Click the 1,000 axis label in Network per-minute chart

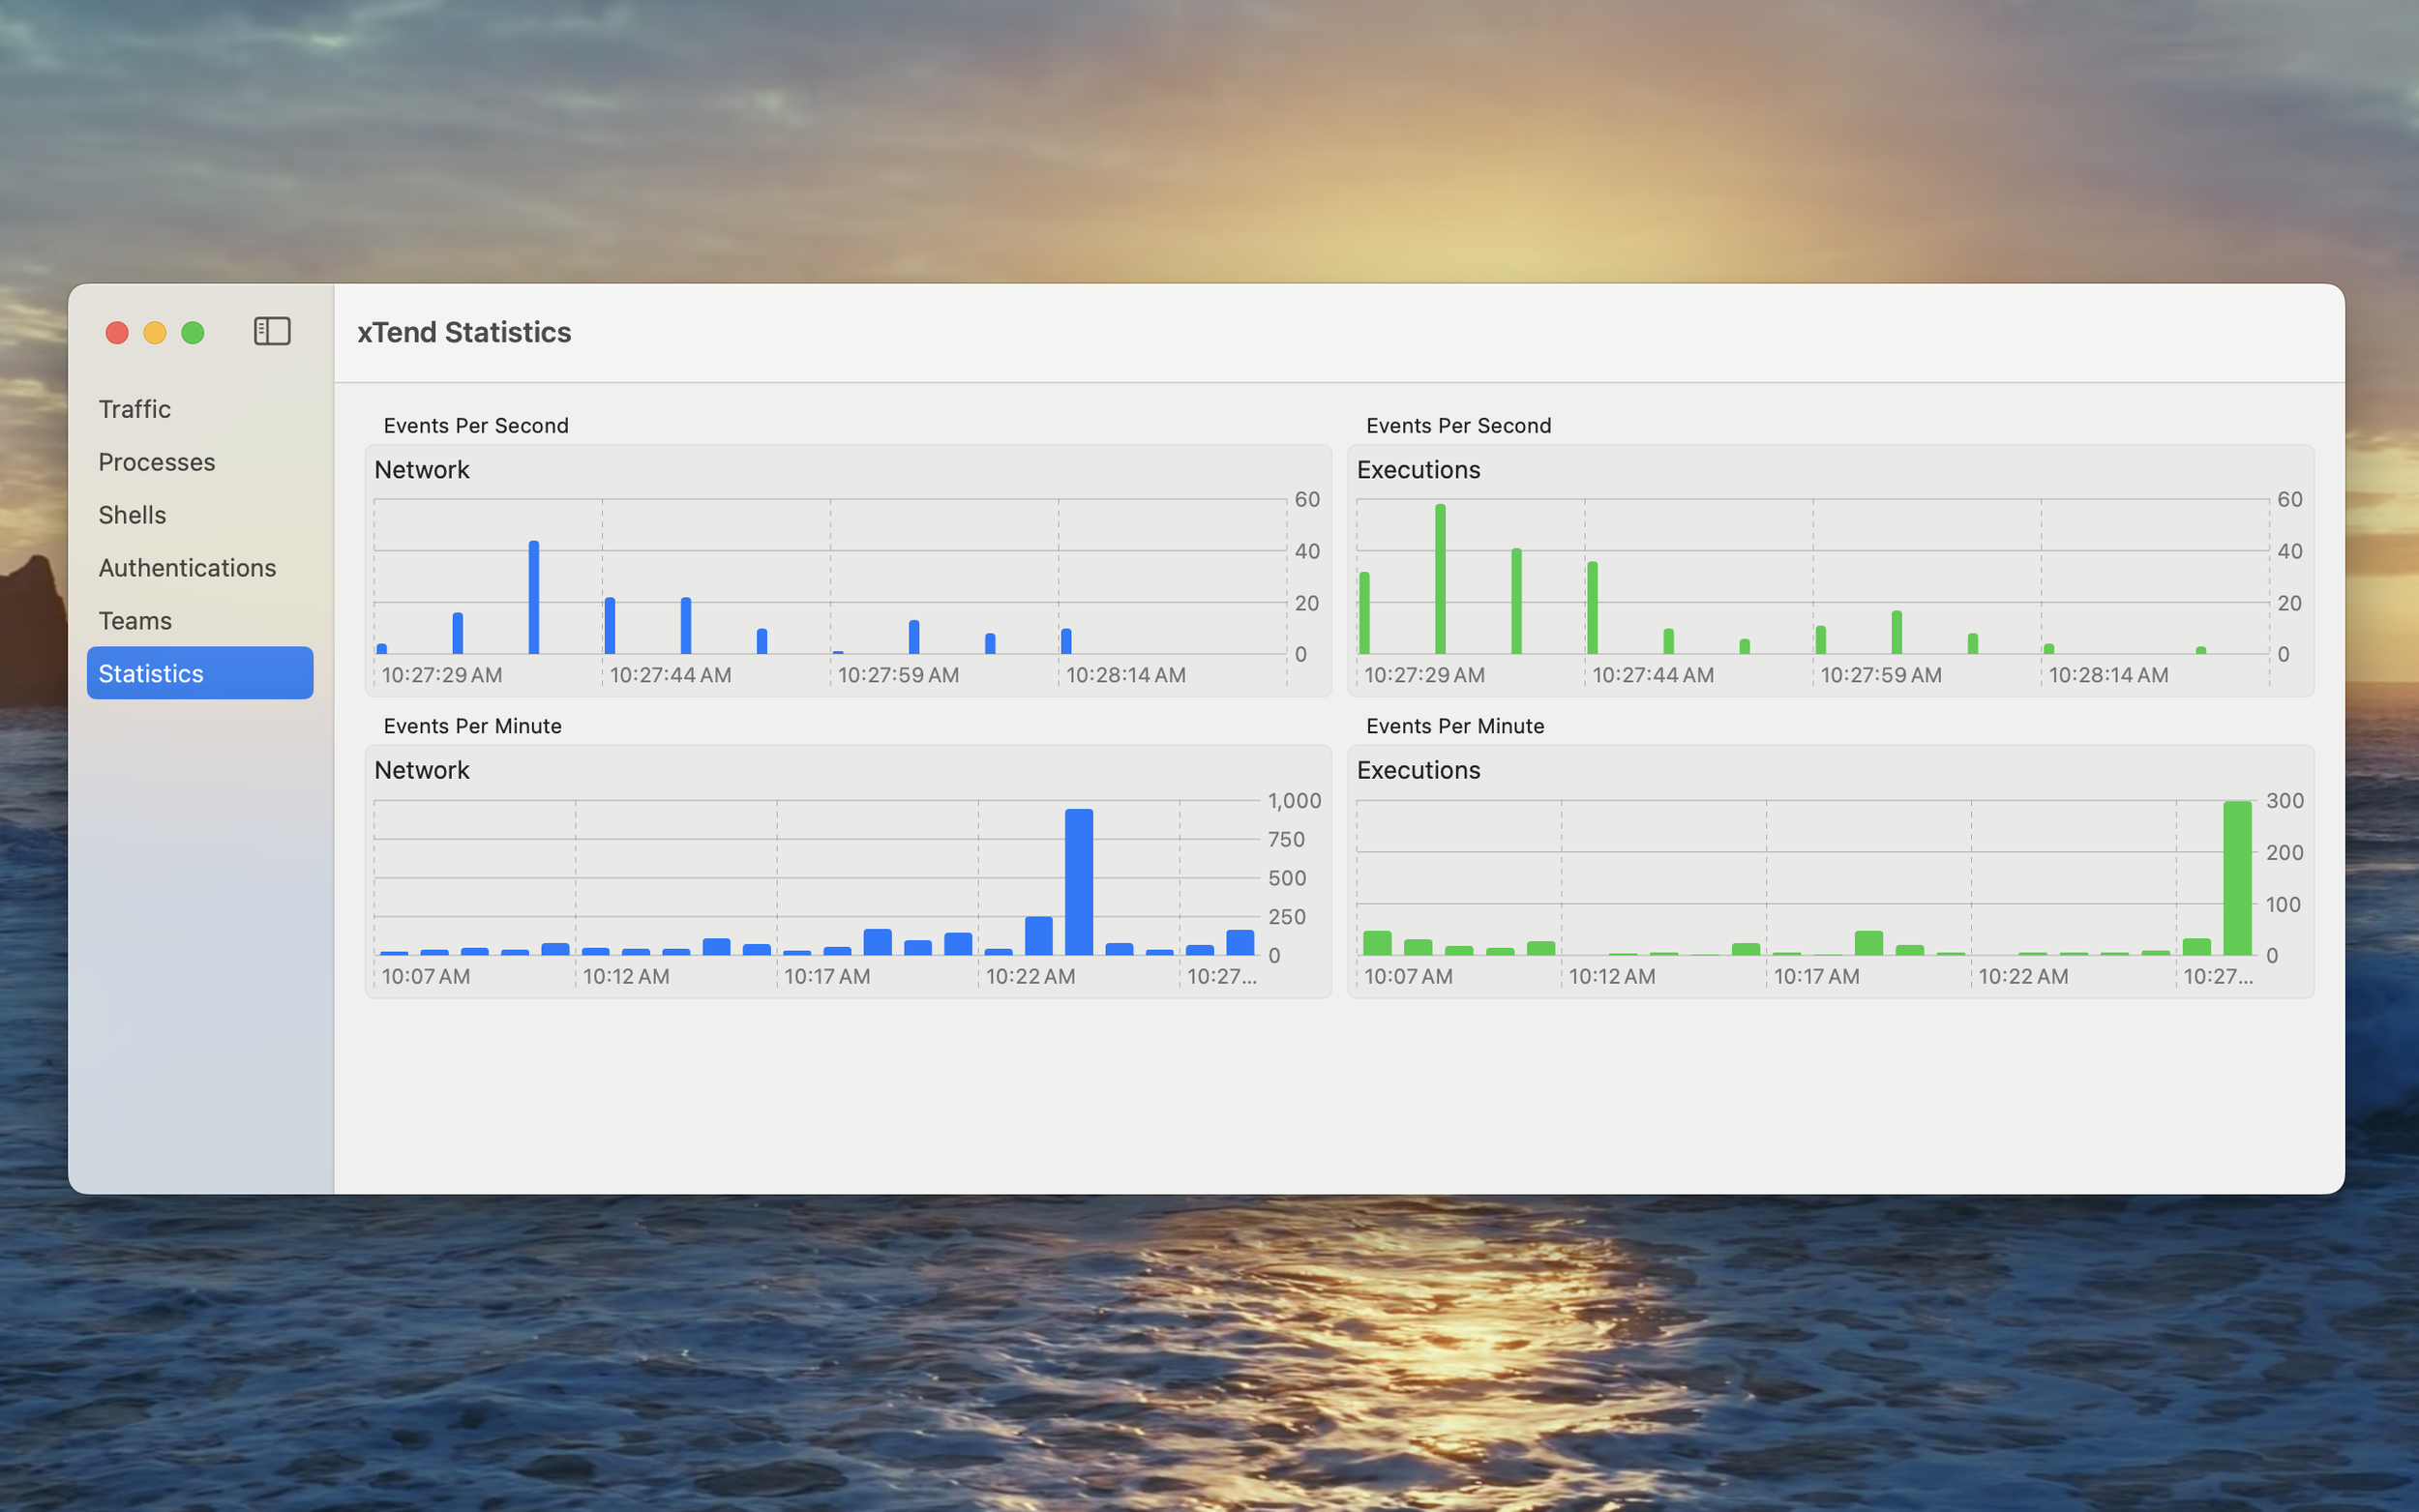click(x=1294, y=801)
